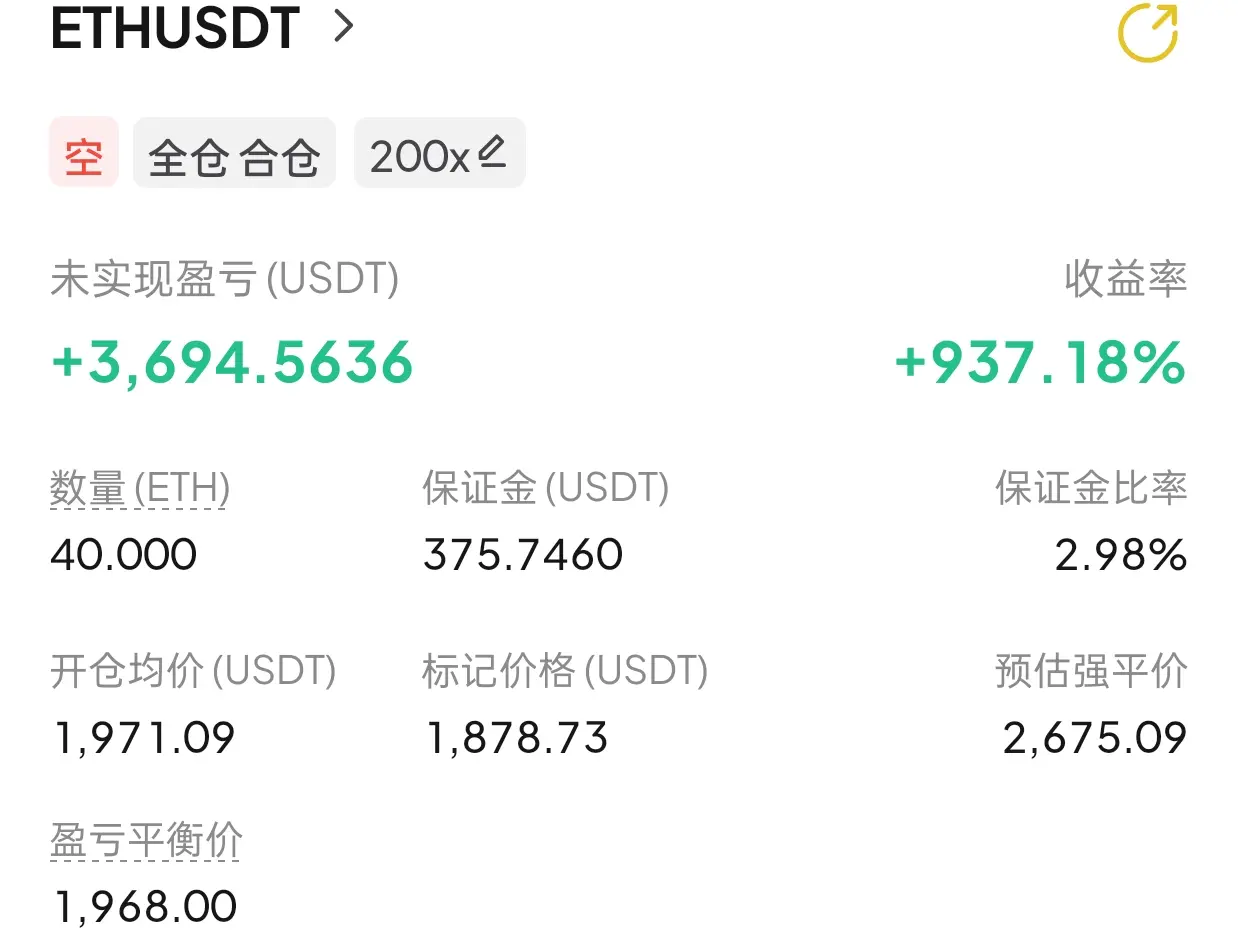This screenshot has width=1238, height=945.
Task: Tap the average open price 1,971.09
Action: click(x=143, y=738)
